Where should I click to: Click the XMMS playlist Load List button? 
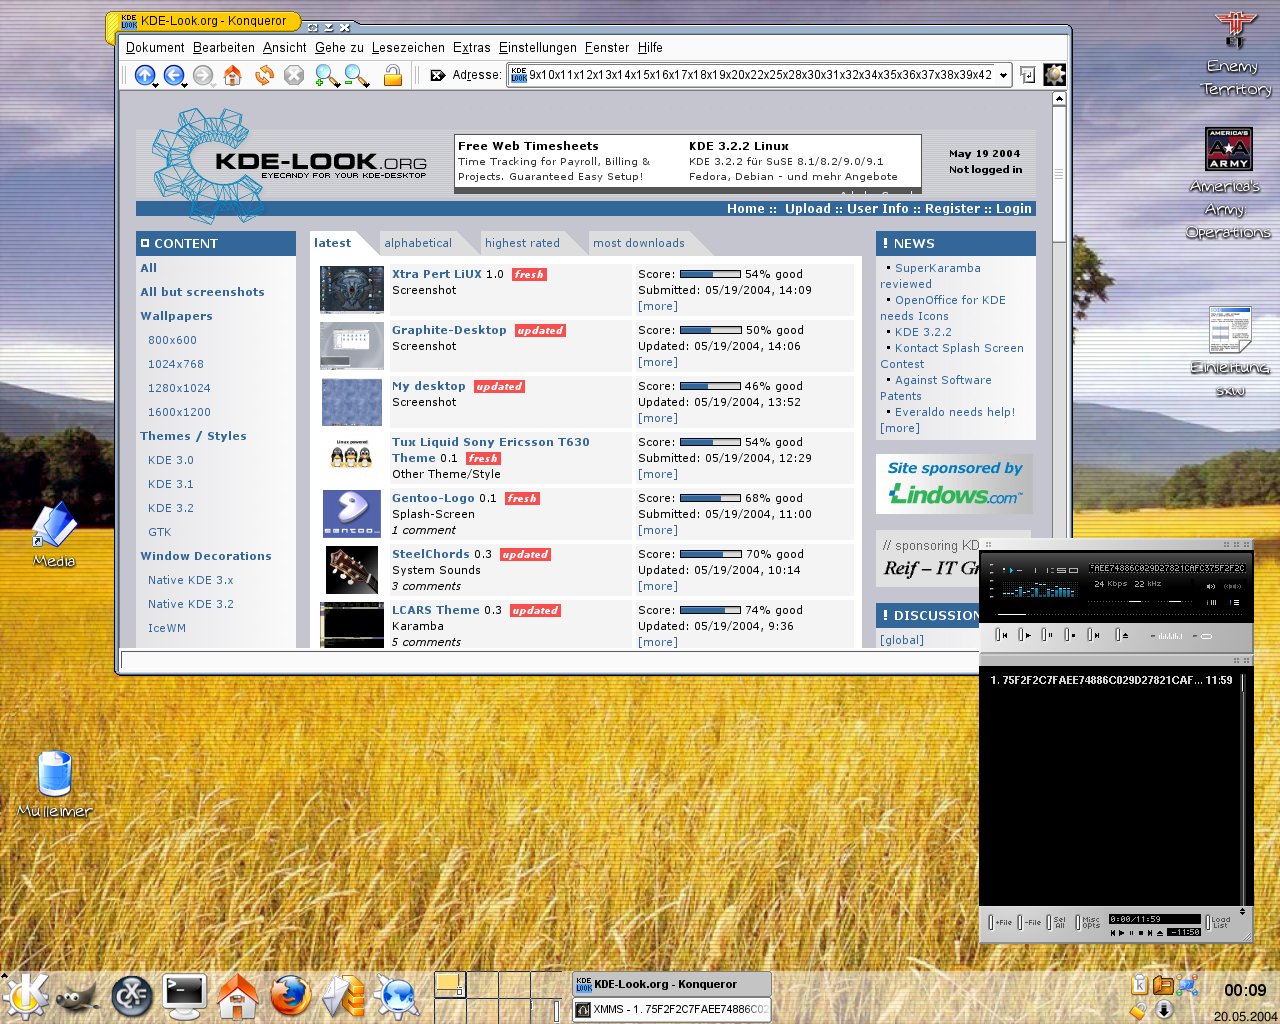(x=1219, y=922)
